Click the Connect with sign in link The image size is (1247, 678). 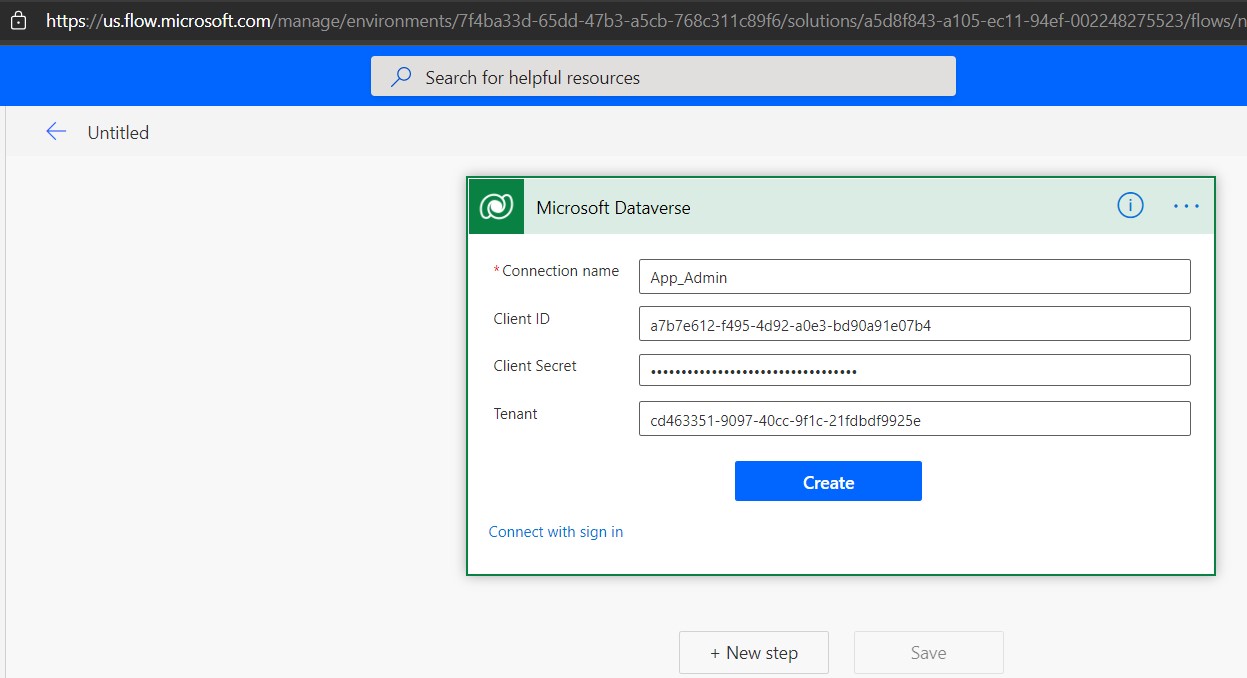pyautogui.click(x=556, y=532)
